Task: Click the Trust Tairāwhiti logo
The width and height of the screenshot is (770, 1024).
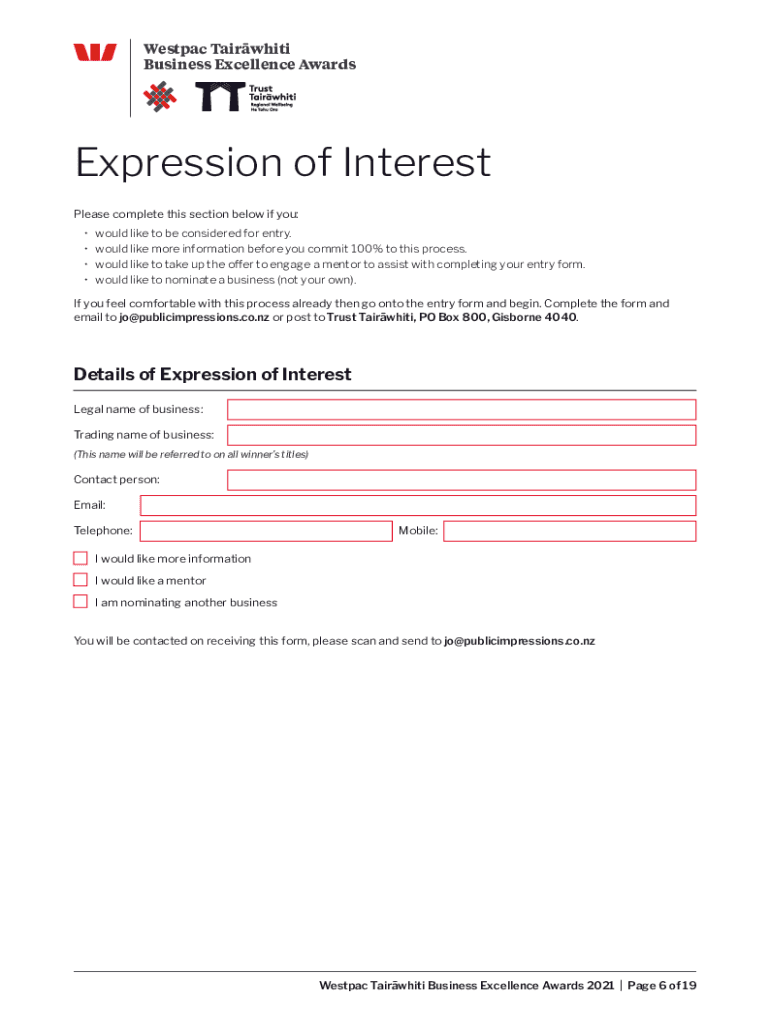Action: click(x=245, y=97)
